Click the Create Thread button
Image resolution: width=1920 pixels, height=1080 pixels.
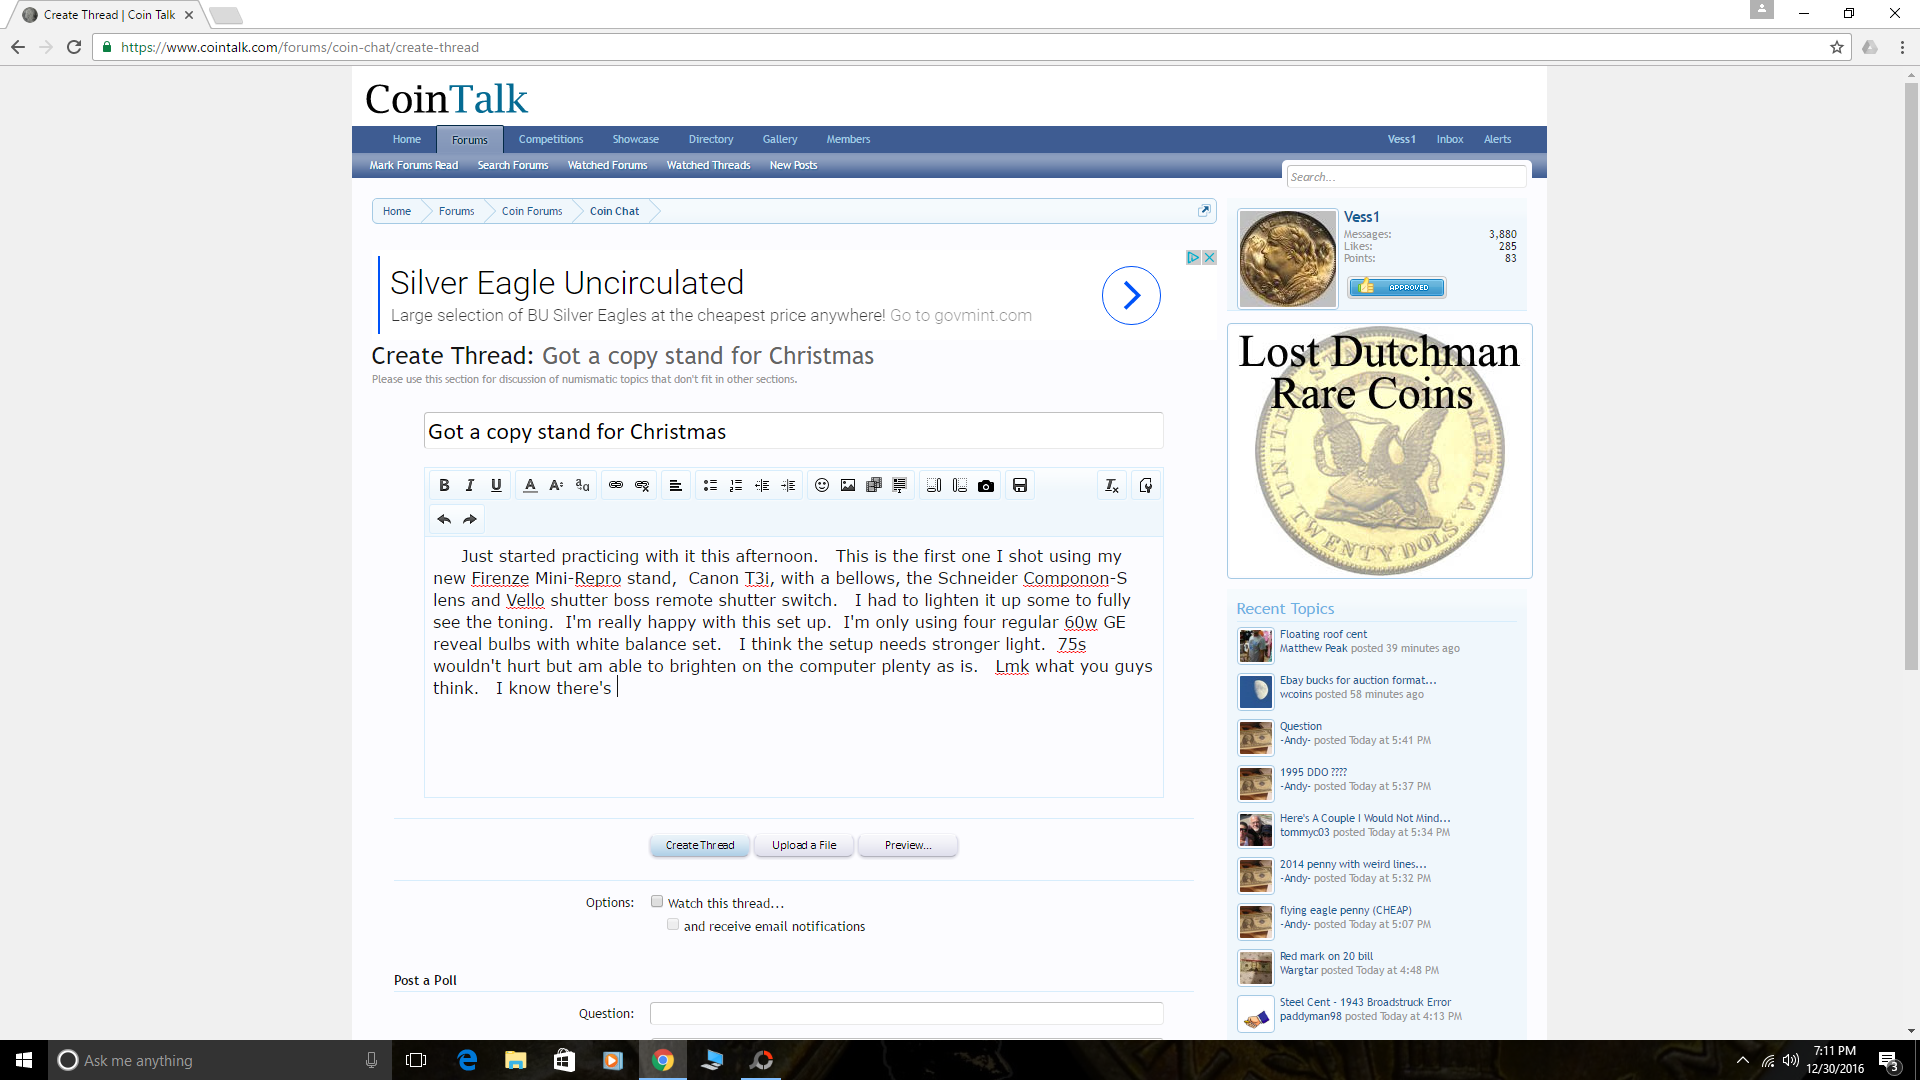700,845
